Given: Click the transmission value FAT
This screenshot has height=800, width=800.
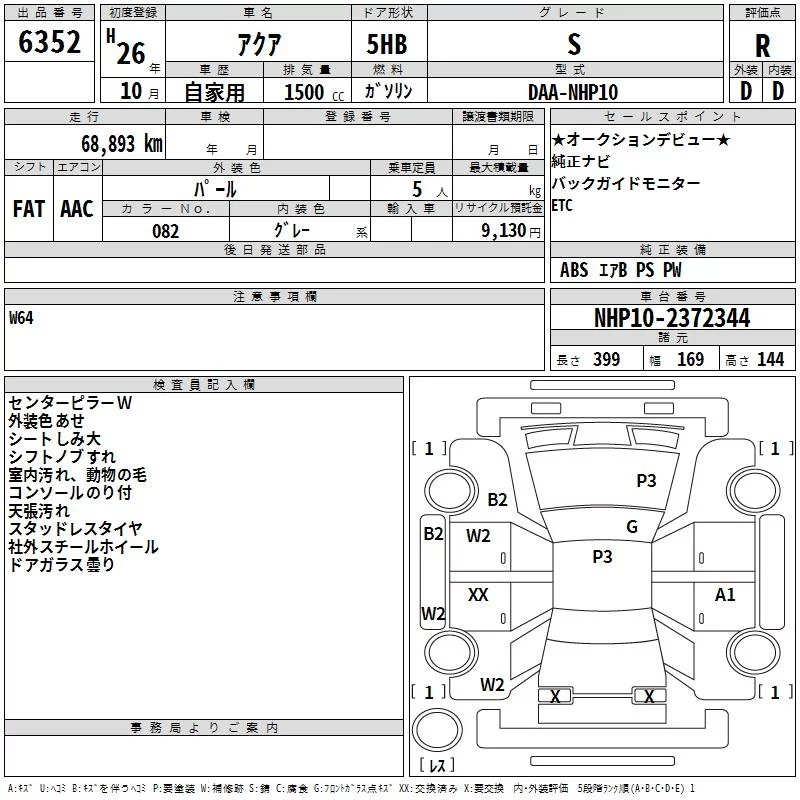Looking at the screenshot, I should 29,209.
